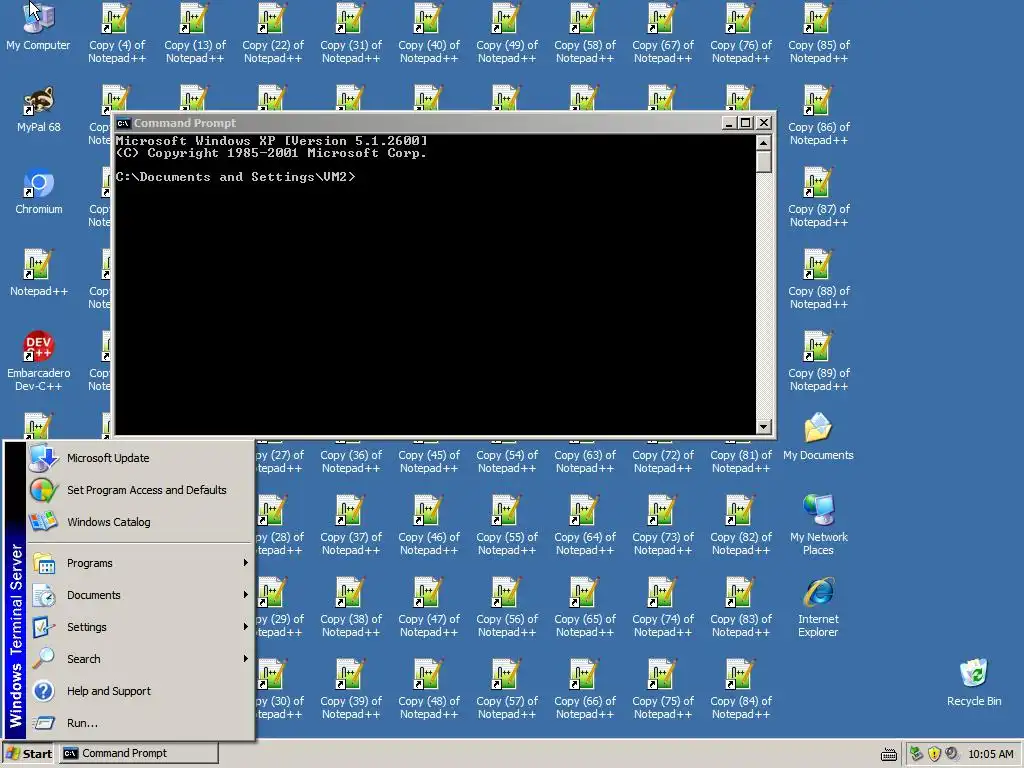Select Copy (89) of Notepad++ shortcut
Screen dimensions: 1024x768
click(x=819, y=362)
